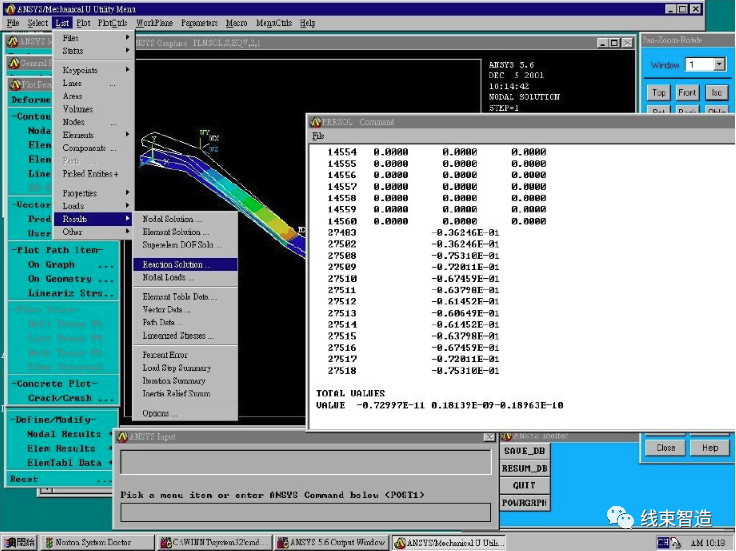
Task: Click QUIT in ANSYS Toolbar
Action: [524, 485]
